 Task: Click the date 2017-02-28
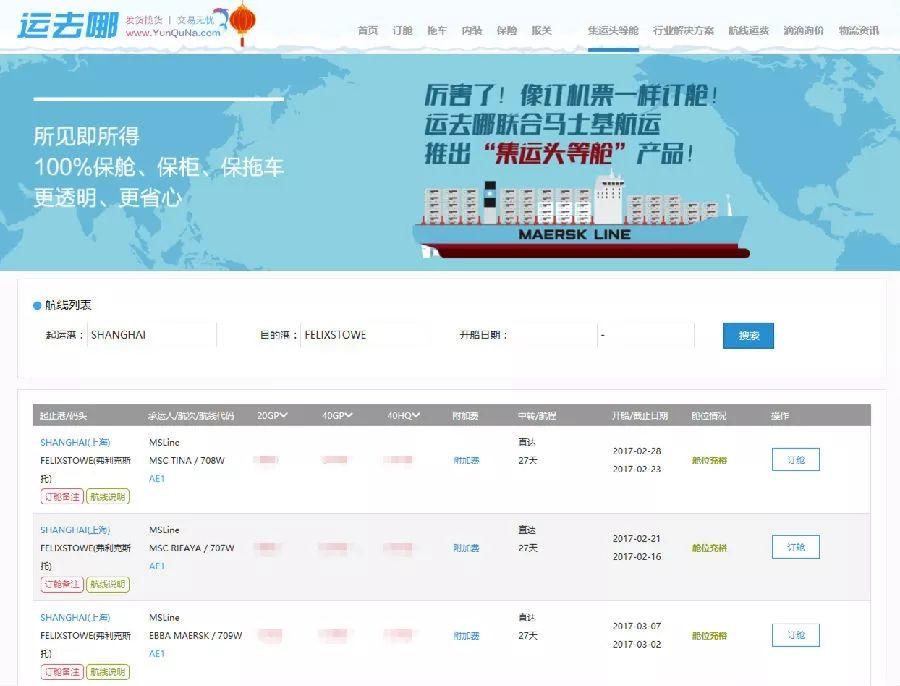[637, 451]
